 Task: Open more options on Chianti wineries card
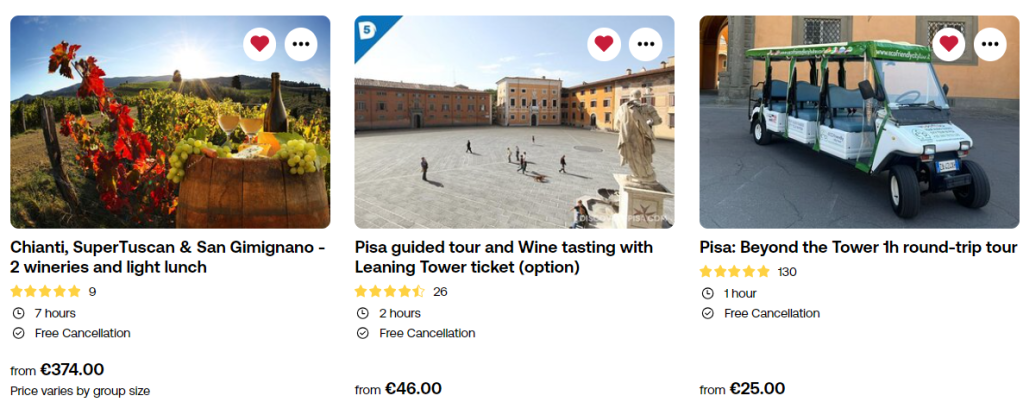pyautogui.click(x=302, y=44)
